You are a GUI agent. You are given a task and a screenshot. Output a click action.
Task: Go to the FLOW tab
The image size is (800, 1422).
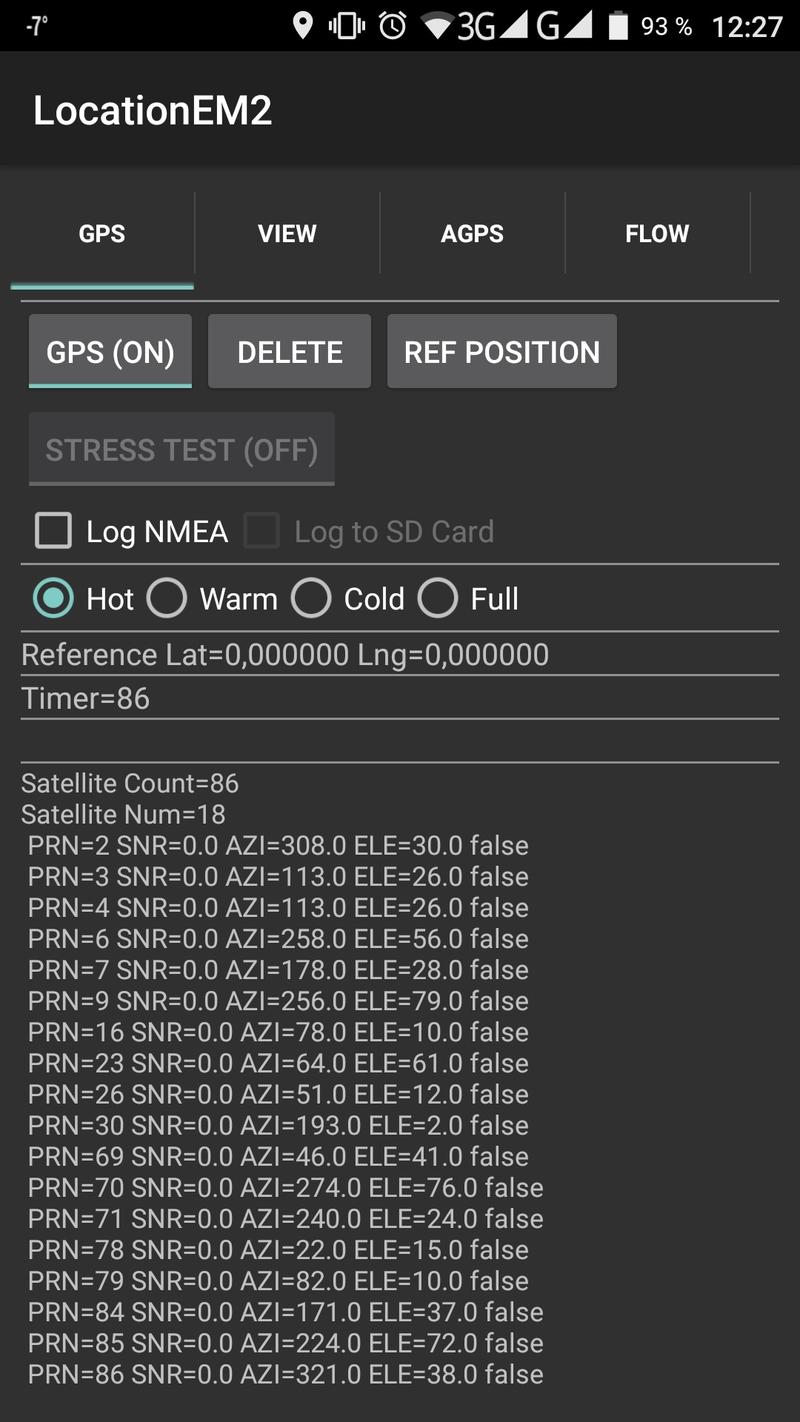coord(657,234)
